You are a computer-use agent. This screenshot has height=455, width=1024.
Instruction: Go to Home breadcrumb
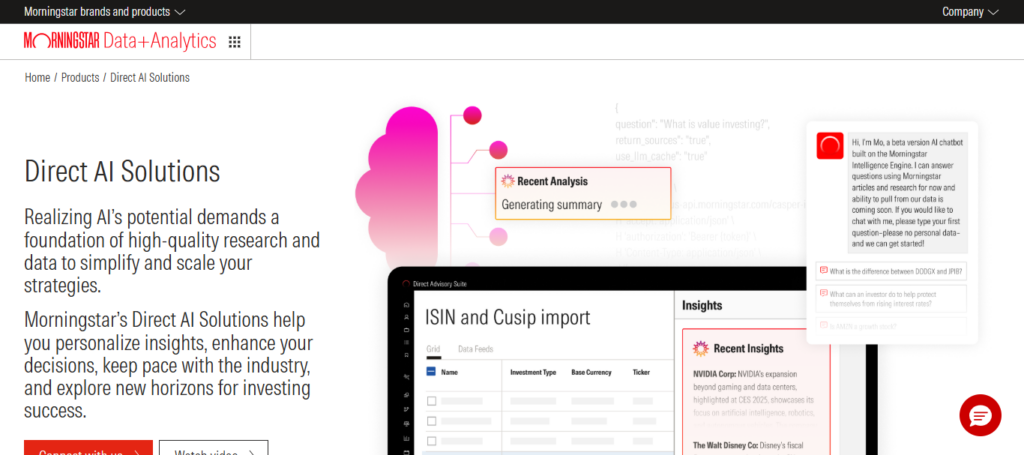click(x=37, y=78)
